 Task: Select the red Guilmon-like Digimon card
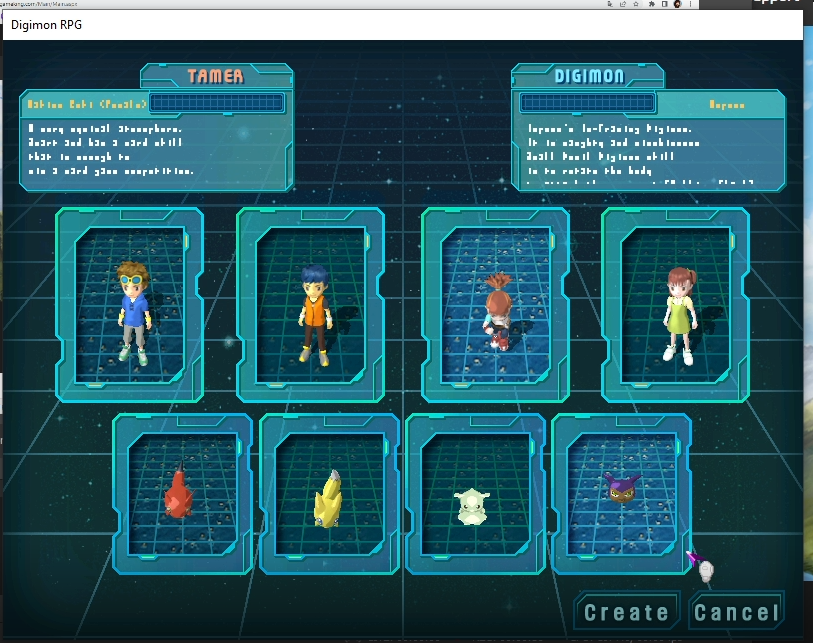(182, 494)
